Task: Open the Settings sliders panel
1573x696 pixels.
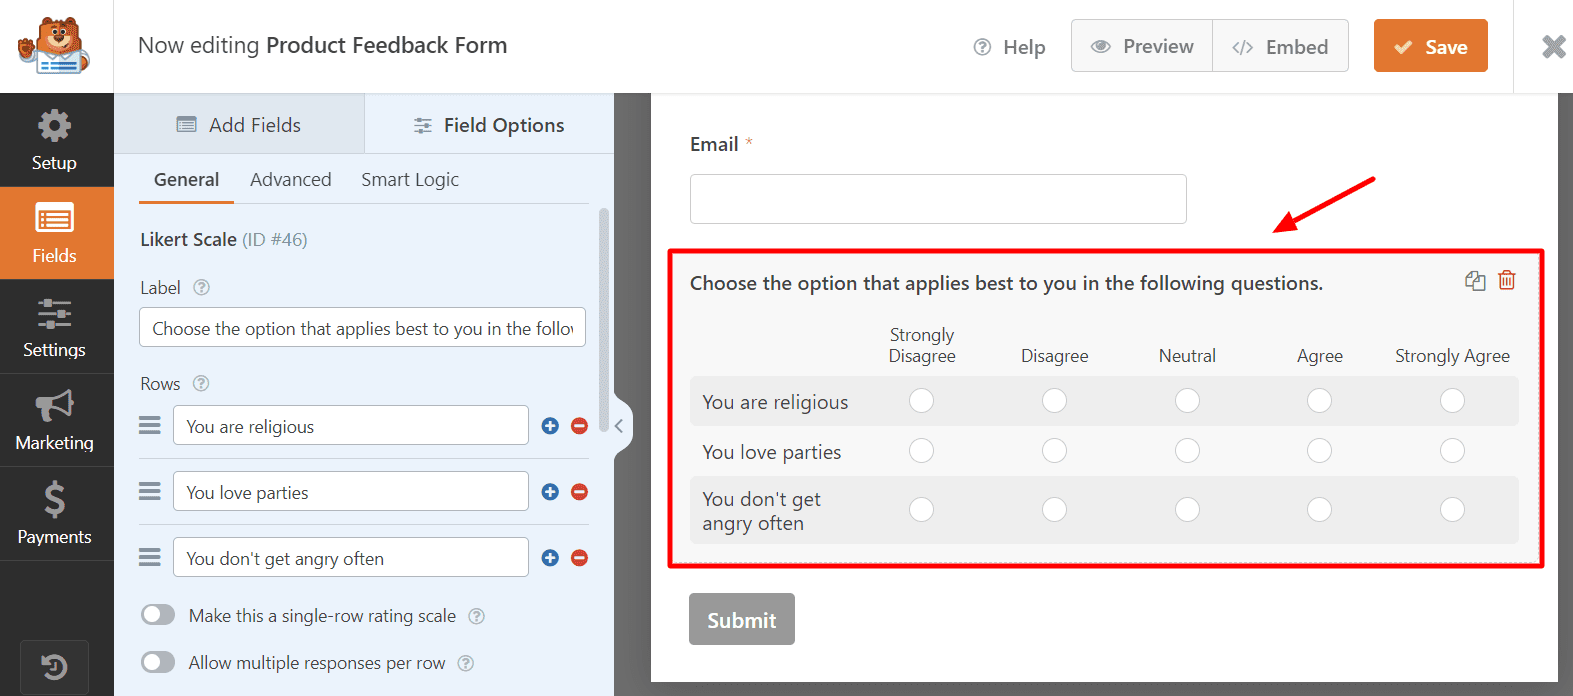Action: coord(55,327)
